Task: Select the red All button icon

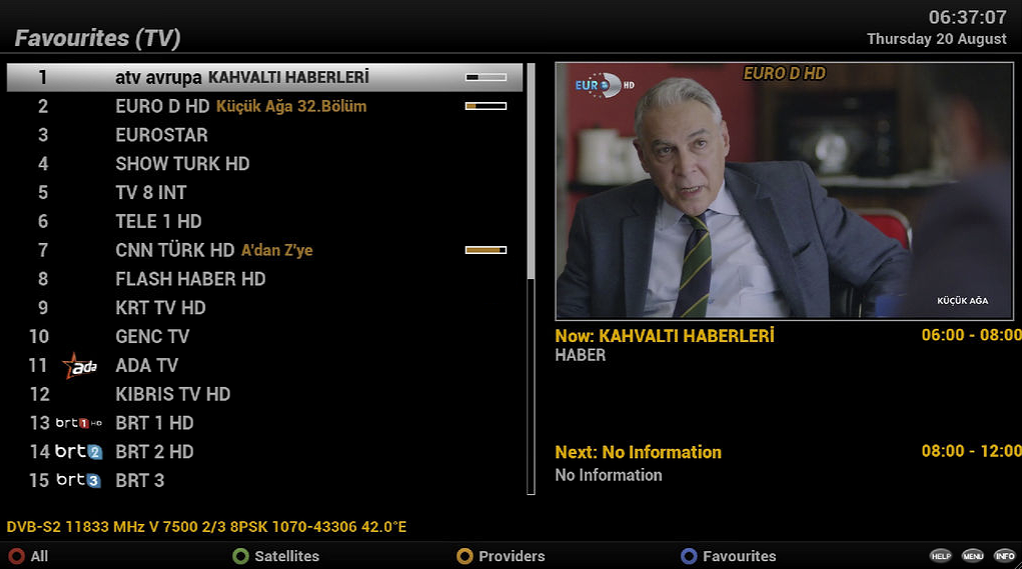Action: coord(16,556)
